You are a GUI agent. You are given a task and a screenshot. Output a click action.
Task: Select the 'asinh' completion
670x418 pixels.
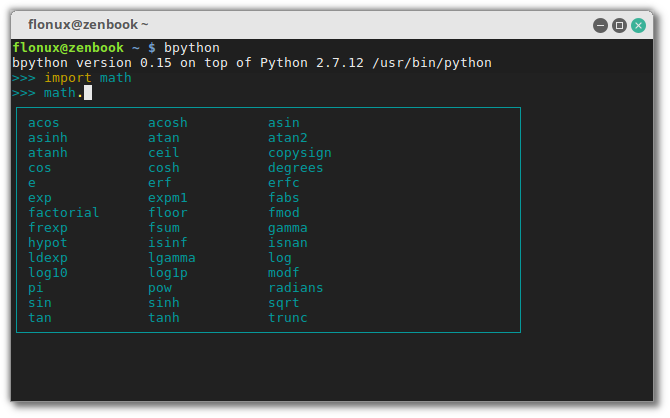pyautogui.click(x=48, y=138)
